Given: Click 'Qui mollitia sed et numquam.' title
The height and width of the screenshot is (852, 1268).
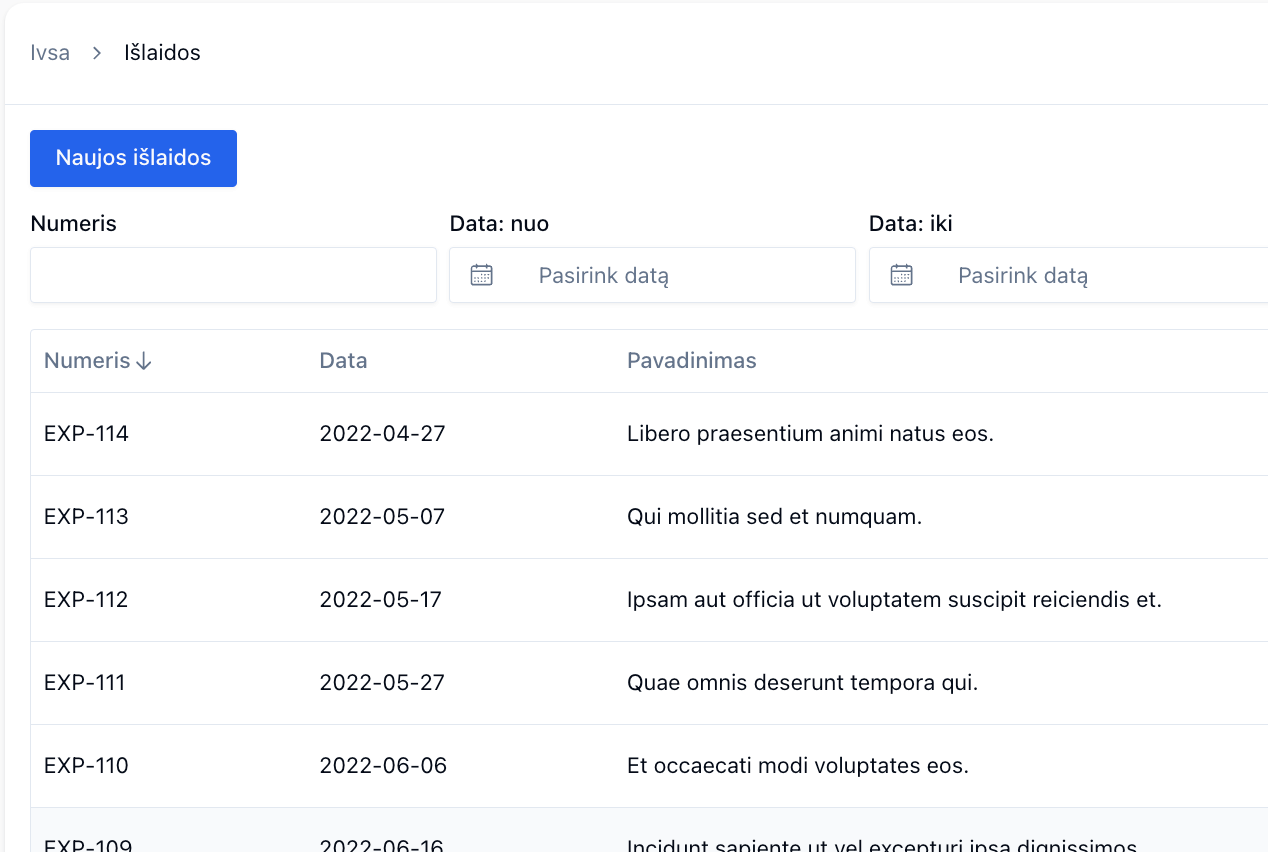Looking at the screenshot, I should point(774,517).
